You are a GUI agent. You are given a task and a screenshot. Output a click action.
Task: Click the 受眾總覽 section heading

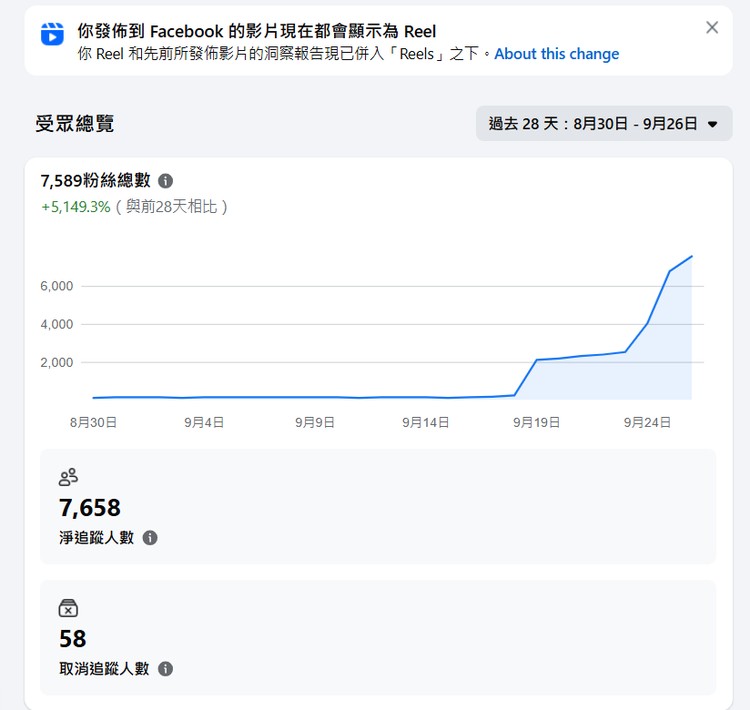click(75, 123)
